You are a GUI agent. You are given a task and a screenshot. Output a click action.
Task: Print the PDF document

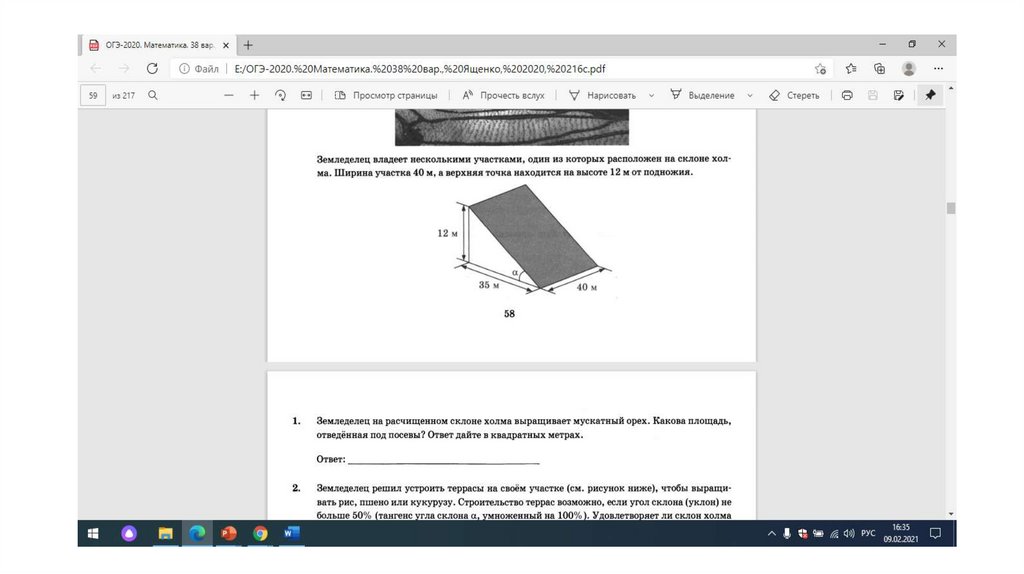847,95
